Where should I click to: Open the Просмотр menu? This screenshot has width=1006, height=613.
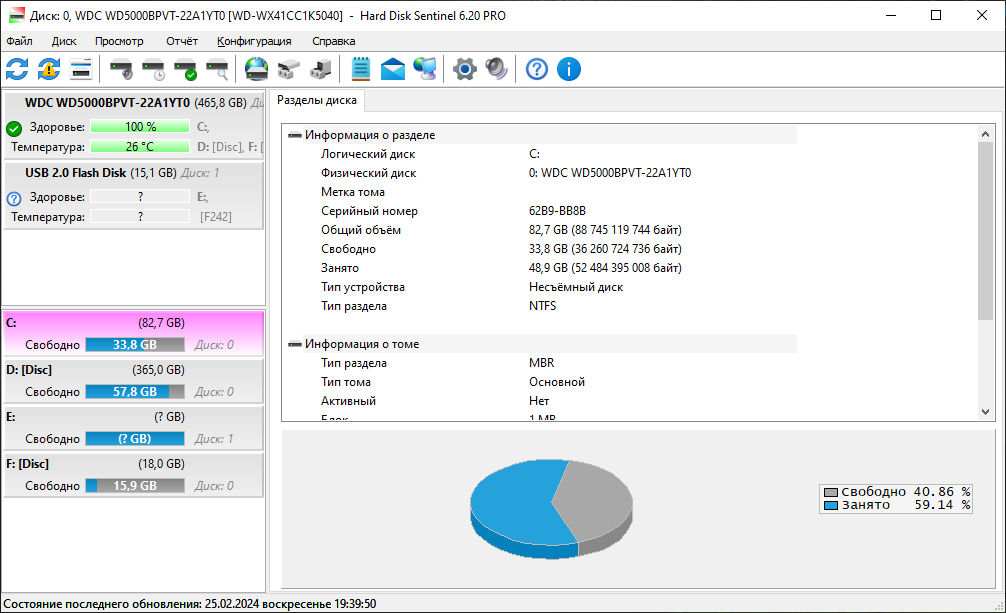point(119,41)
